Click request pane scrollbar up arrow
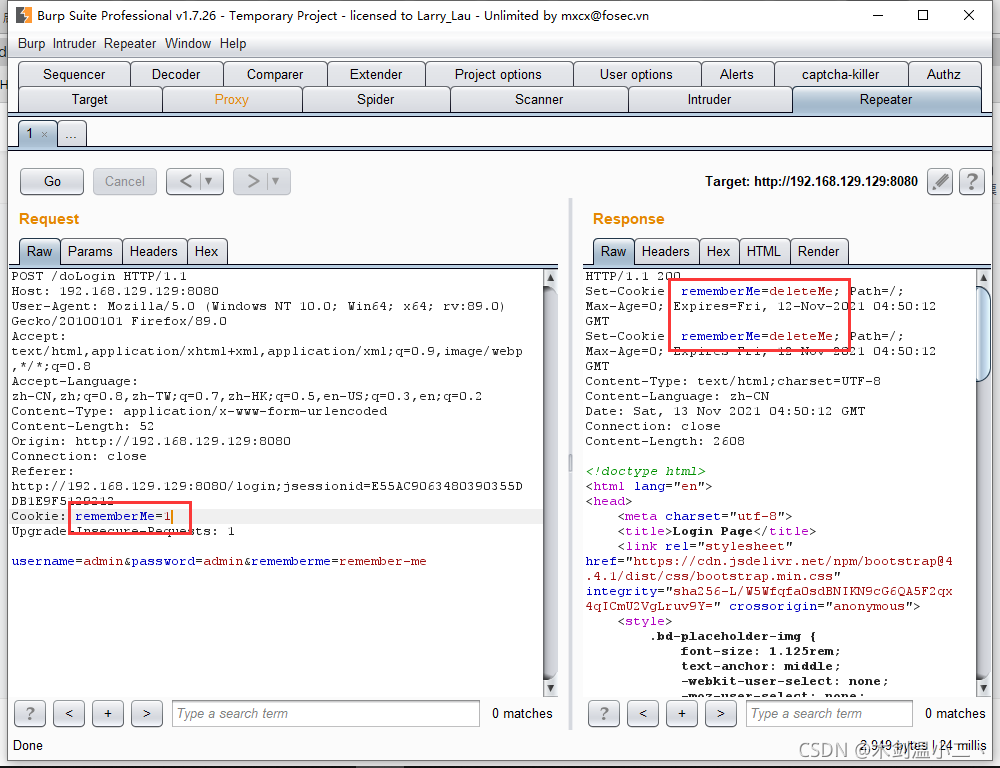 coord(550,277)
